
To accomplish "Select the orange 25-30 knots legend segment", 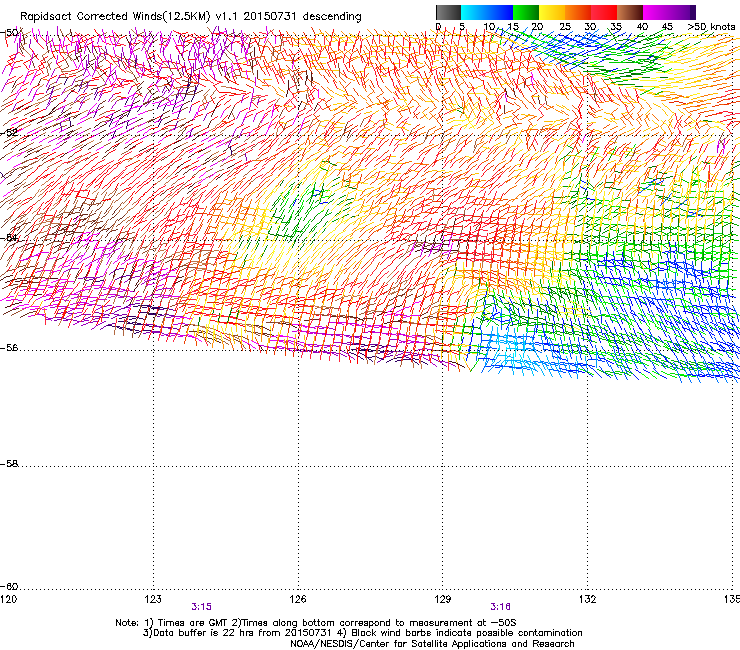I will click(x=578, y=12).
